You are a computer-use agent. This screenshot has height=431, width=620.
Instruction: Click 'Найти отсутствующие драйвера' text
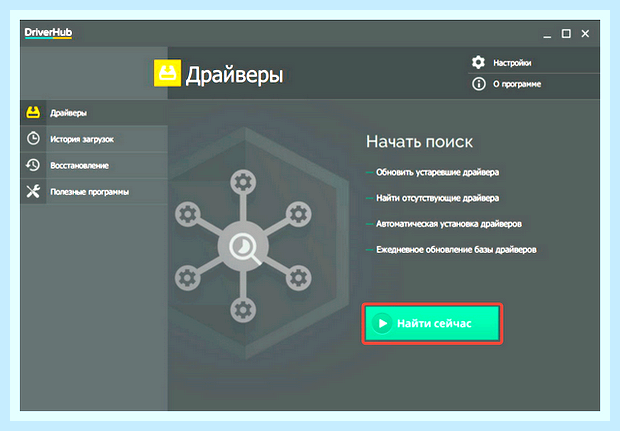[x=437, y=198]
